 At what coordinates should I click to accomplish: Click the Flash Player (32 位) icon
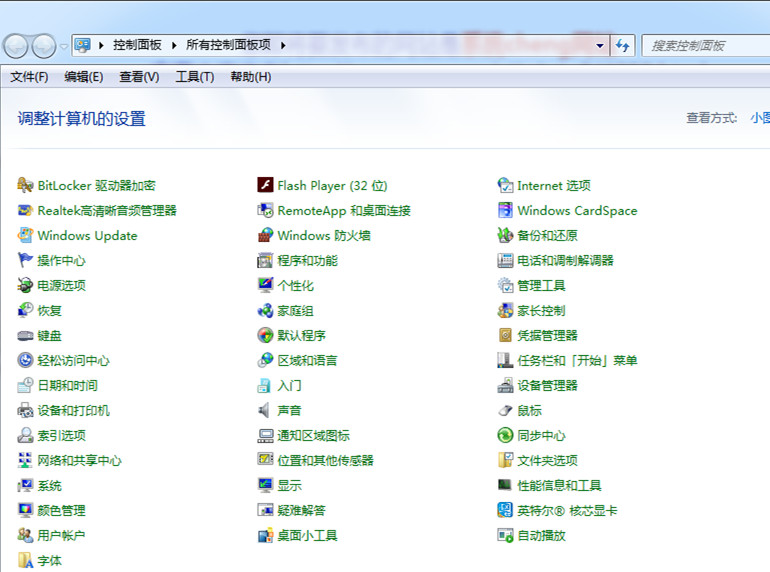tap(265, 185)
